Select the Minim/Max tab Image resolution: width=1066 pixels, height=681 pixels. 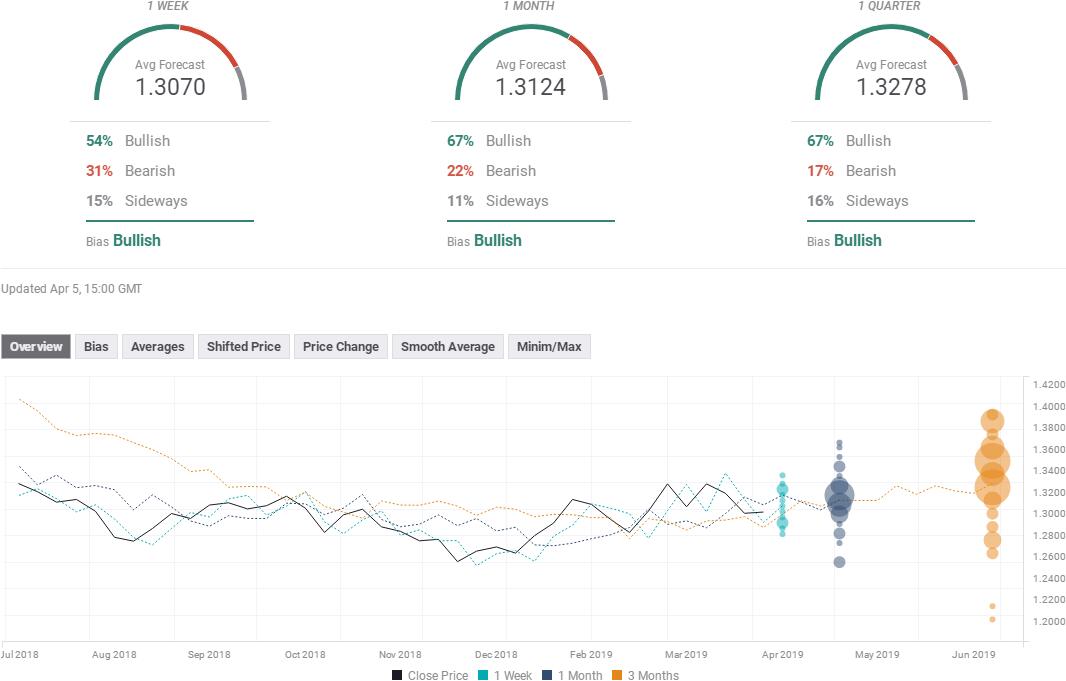tap(549, 347)
